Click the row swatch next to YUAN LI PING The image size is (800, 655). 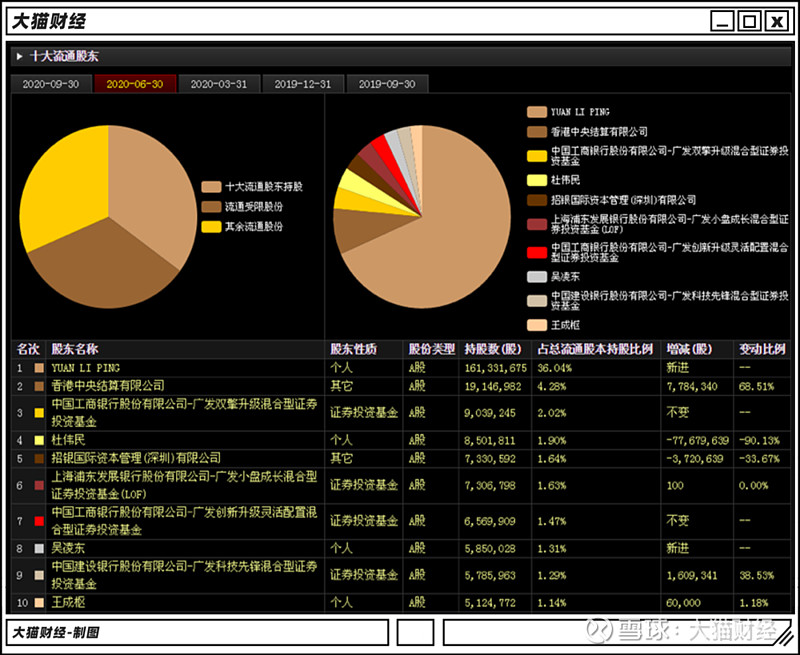click(39, 368)
